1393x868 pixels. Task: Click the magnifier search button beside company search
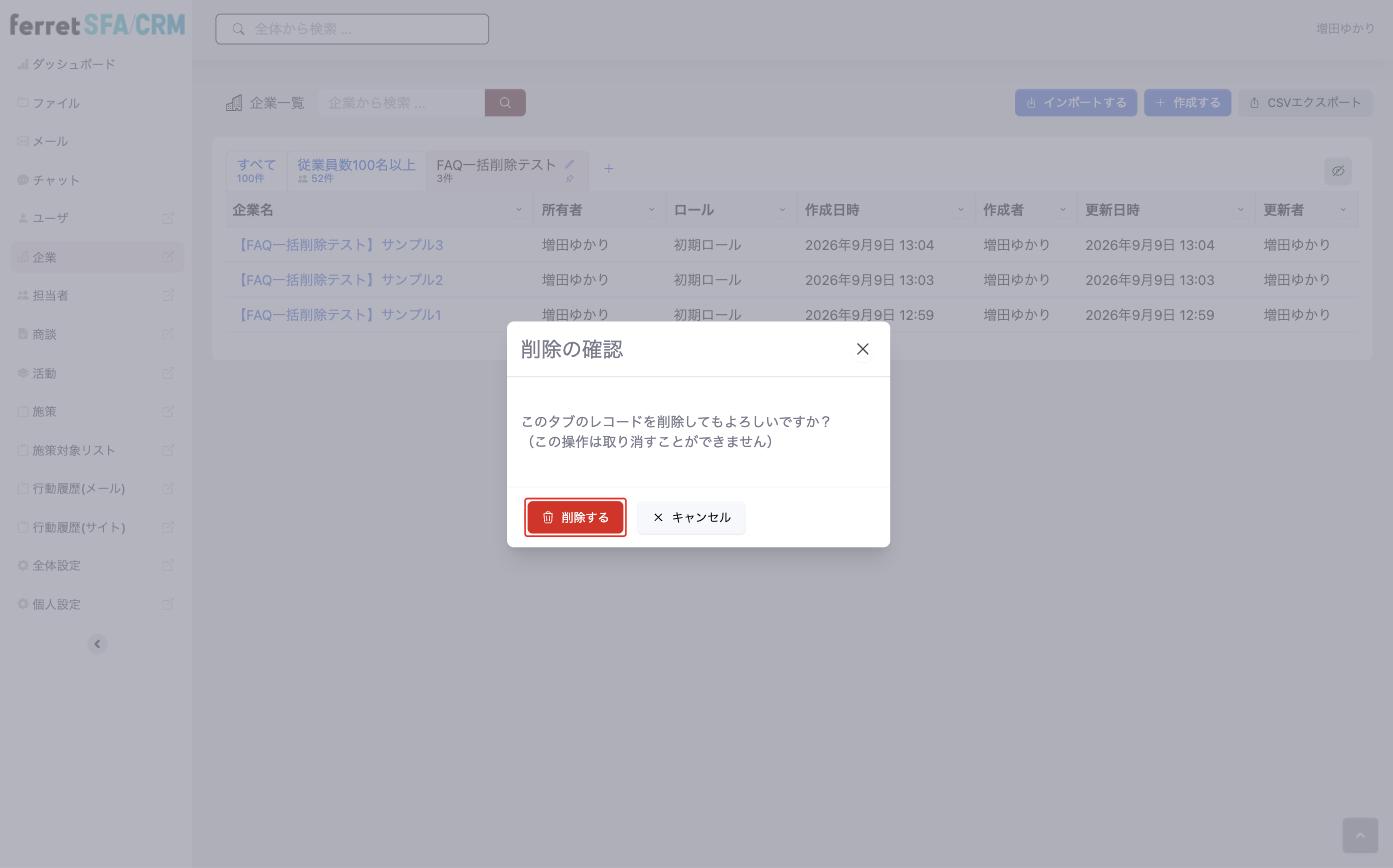pos(505,103)
